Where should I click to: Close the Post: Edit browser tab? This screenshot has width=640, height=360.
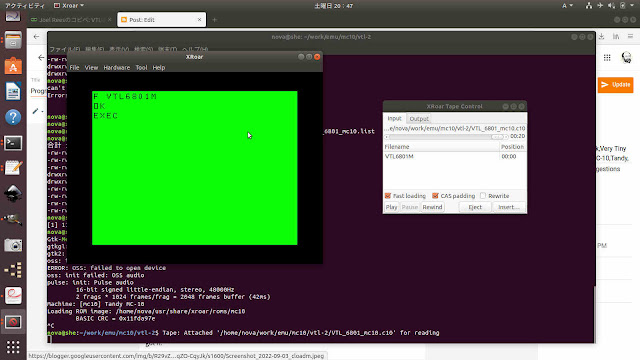click(199, 20)
